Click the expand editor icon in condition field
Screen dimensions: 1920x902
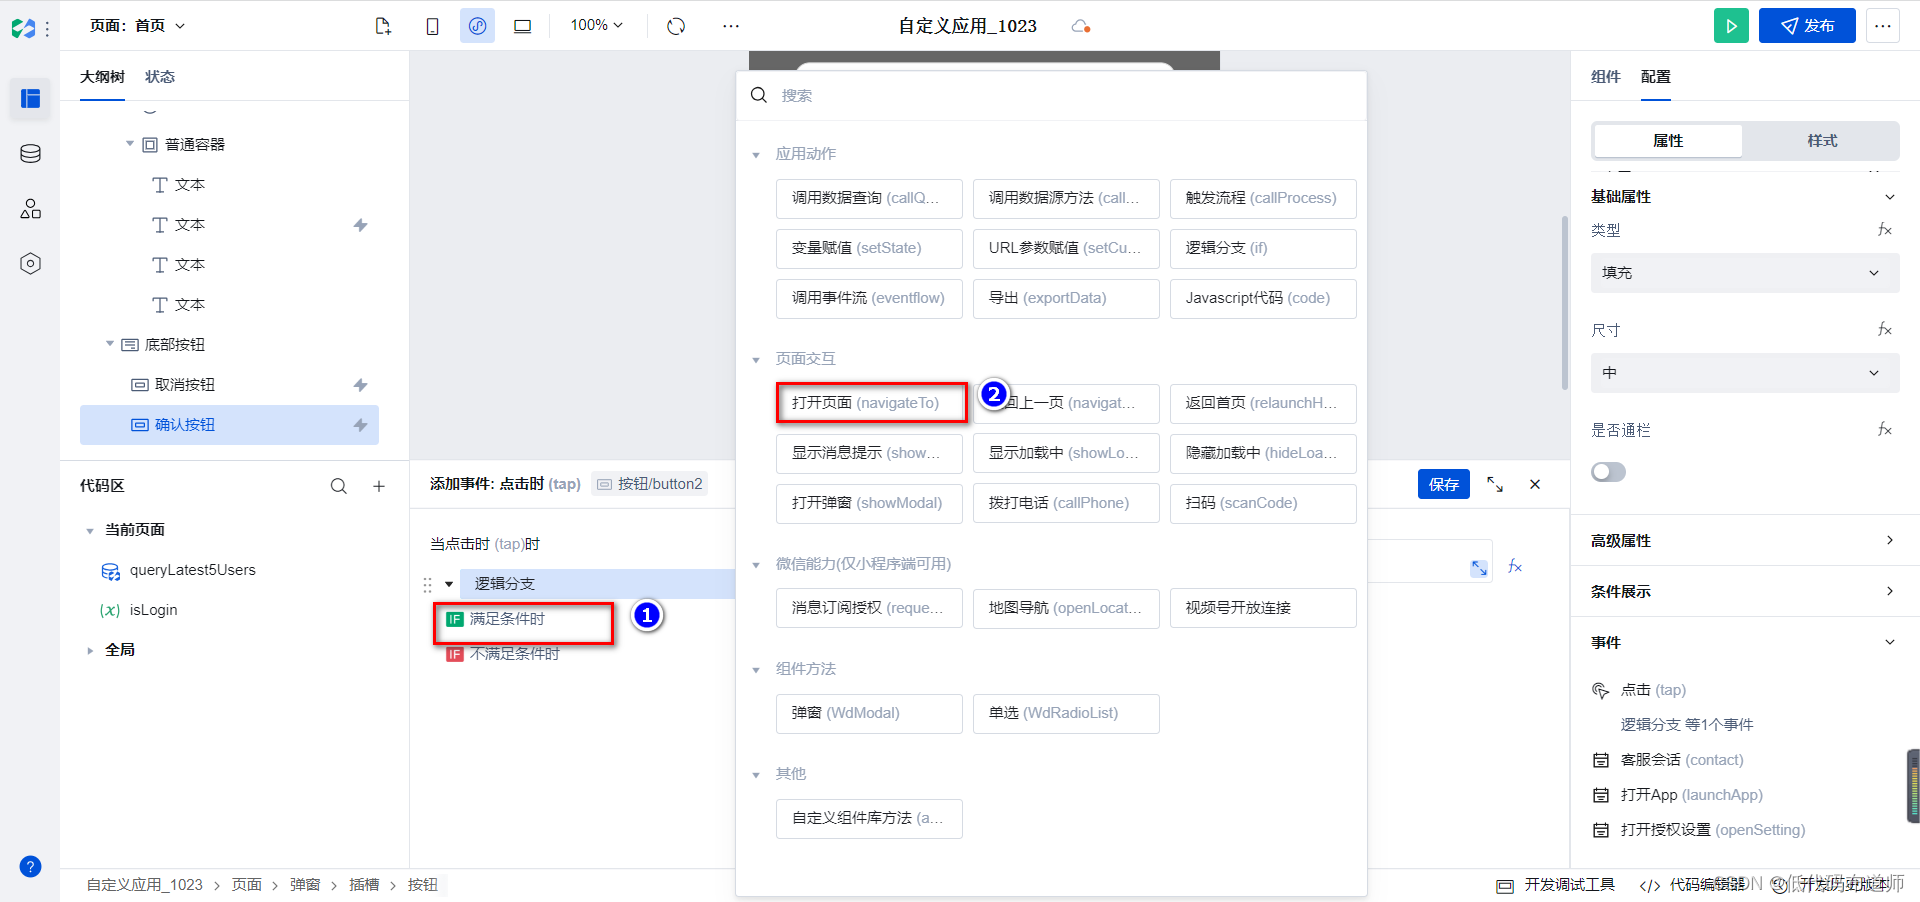click(1479, 568)
